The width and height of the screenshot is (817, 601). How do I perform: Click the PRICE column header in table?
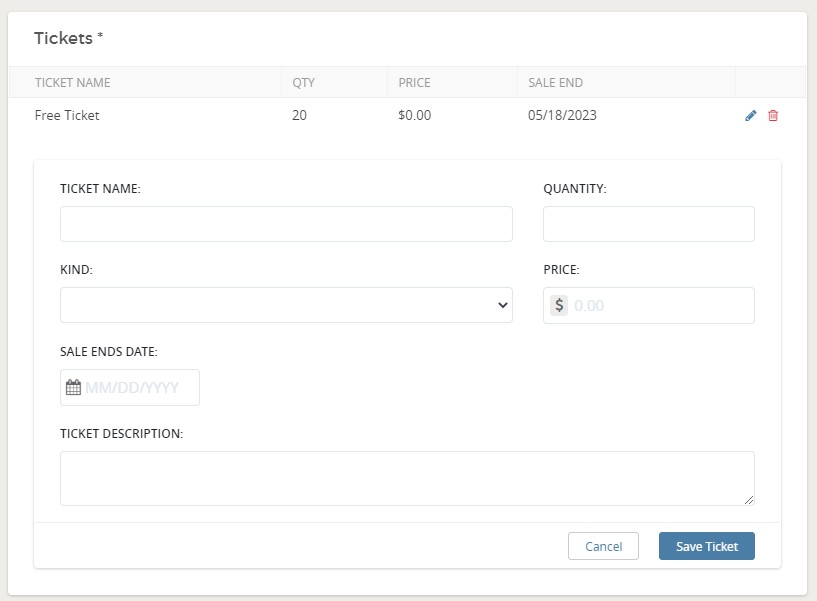(414, 83)
